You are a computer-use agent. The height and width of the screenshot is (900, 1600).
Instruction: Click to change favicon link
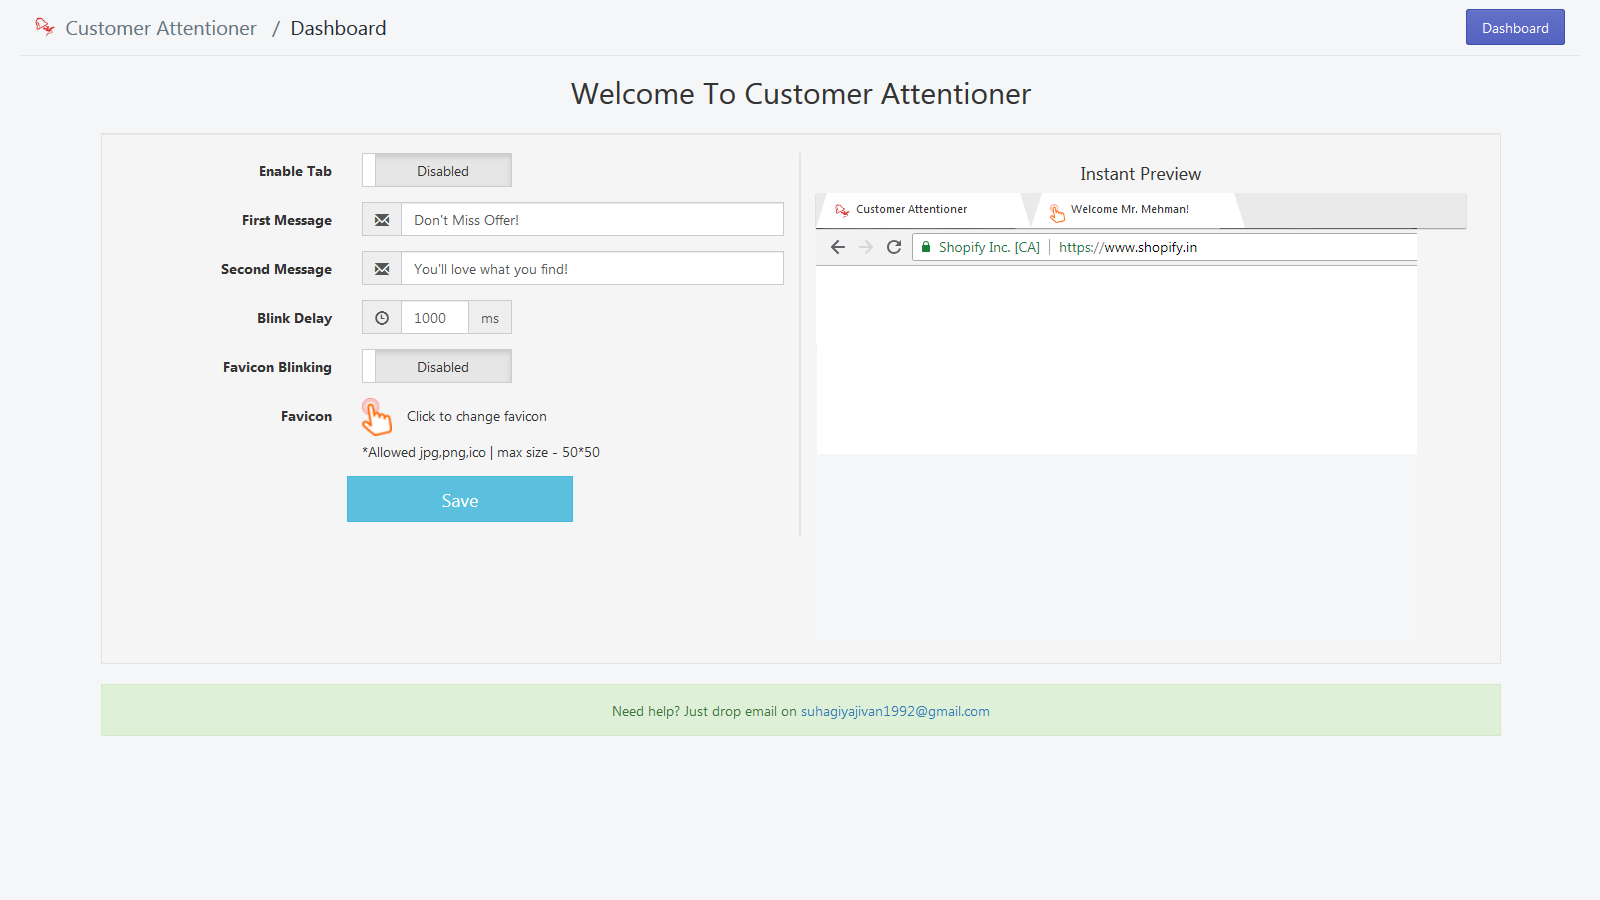point(477,416)
